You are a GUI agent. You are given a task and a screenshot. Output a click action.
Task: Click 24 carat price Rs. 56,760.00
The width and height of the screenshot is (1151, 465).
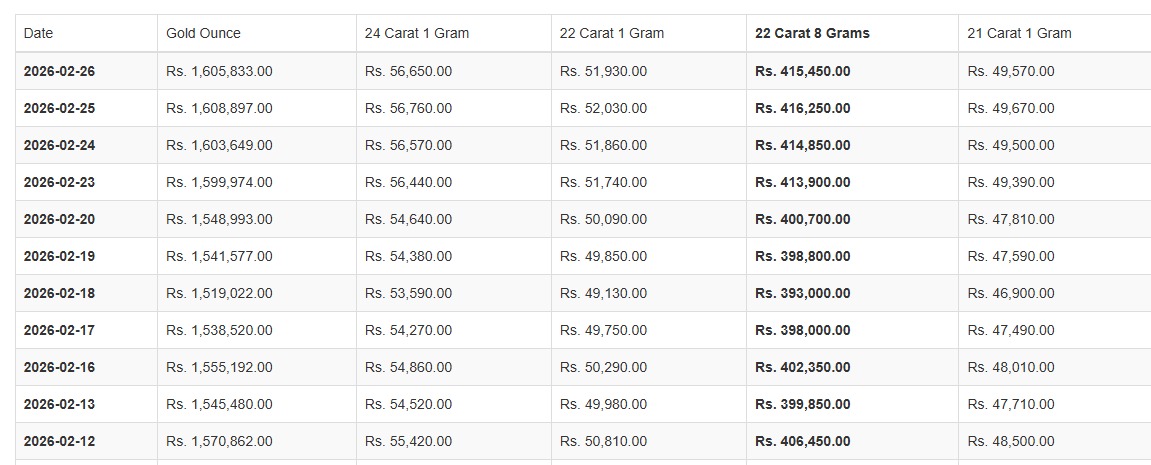[x=408, y=108]
